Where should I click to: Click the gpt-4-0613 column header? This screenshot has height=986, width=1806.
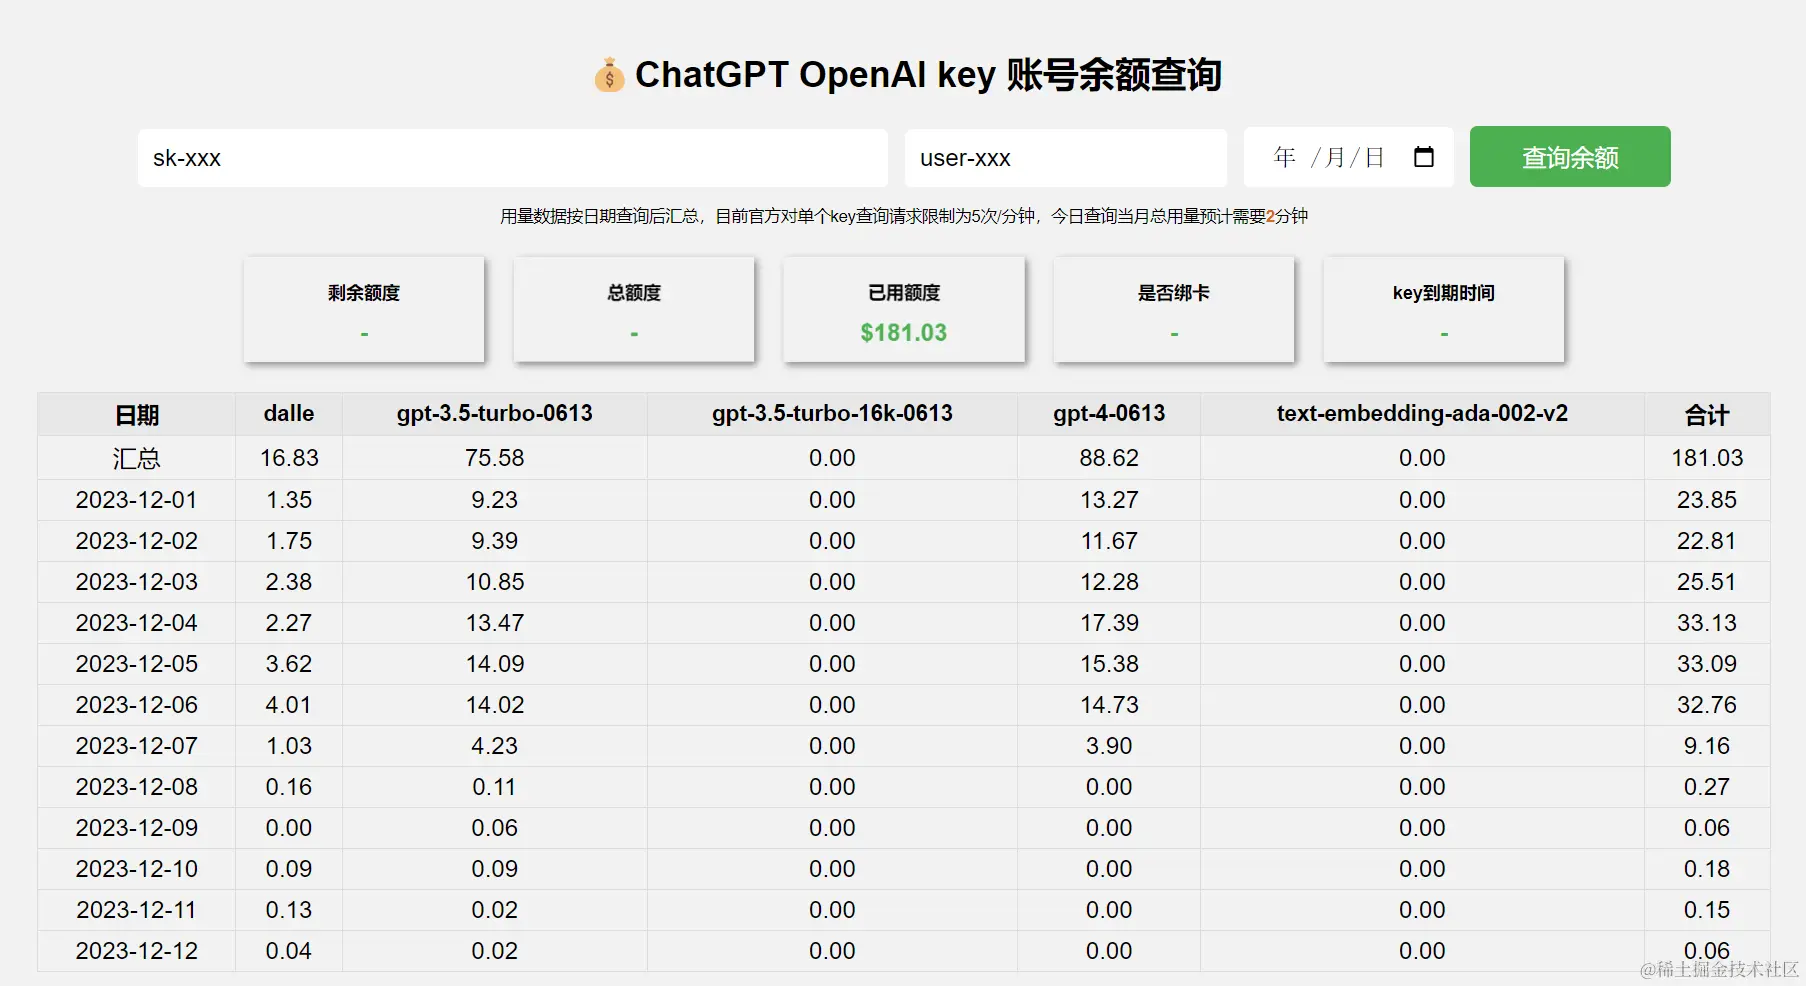click(1109, 414)
